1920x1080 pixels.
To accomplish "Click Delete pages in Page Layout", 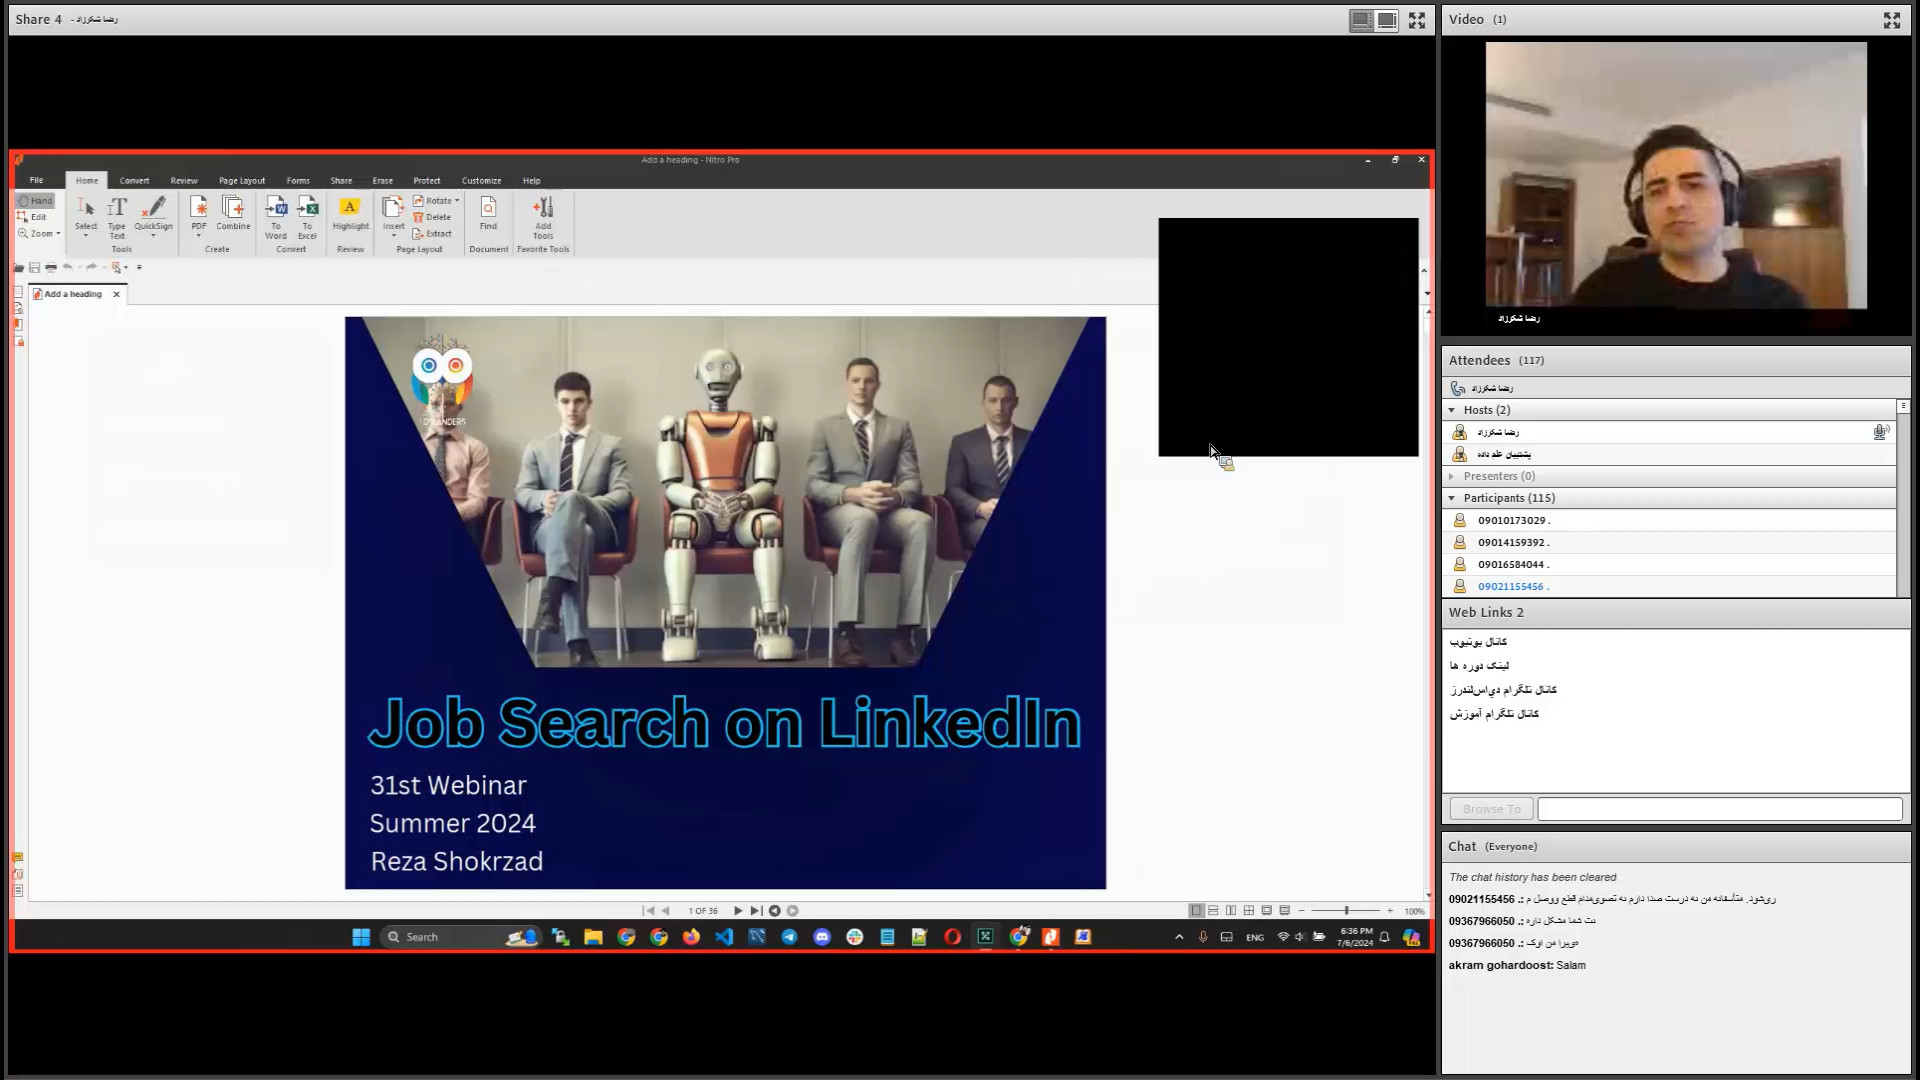I will click(x=432, y=217).
